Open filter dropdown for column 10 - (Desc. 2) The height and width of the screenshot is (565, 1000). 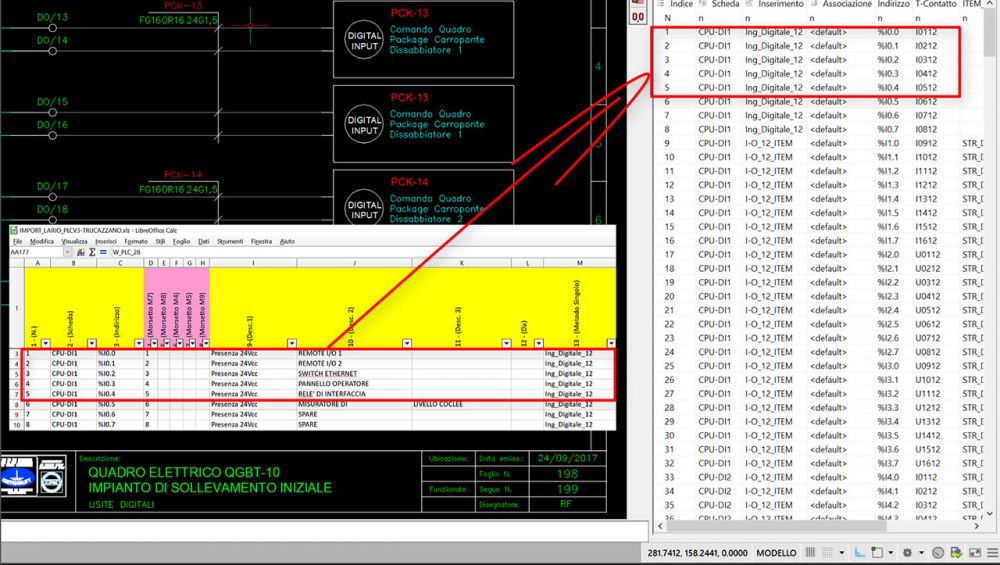(405, 341)
